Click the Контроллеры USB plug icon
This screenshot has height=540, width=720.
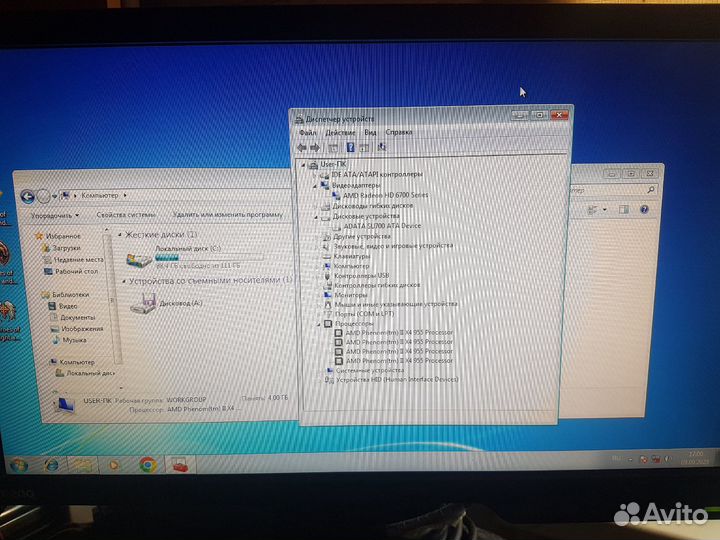327,276
